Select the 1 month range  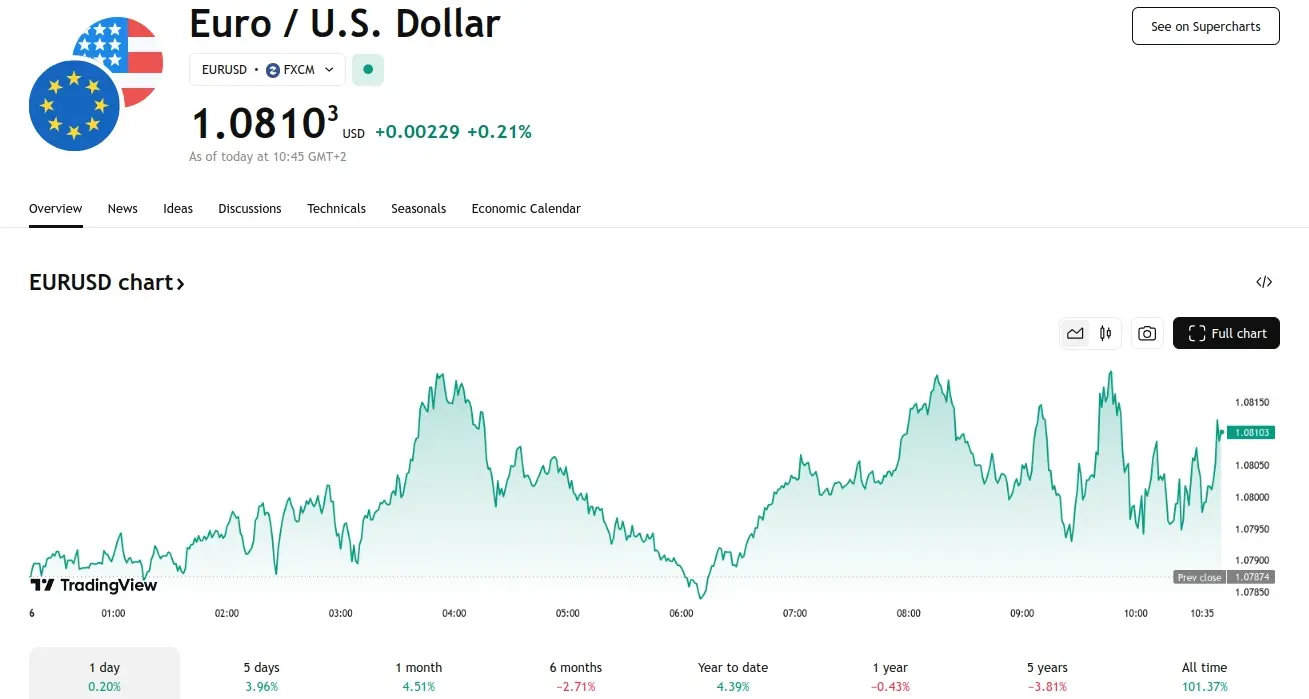418,675
